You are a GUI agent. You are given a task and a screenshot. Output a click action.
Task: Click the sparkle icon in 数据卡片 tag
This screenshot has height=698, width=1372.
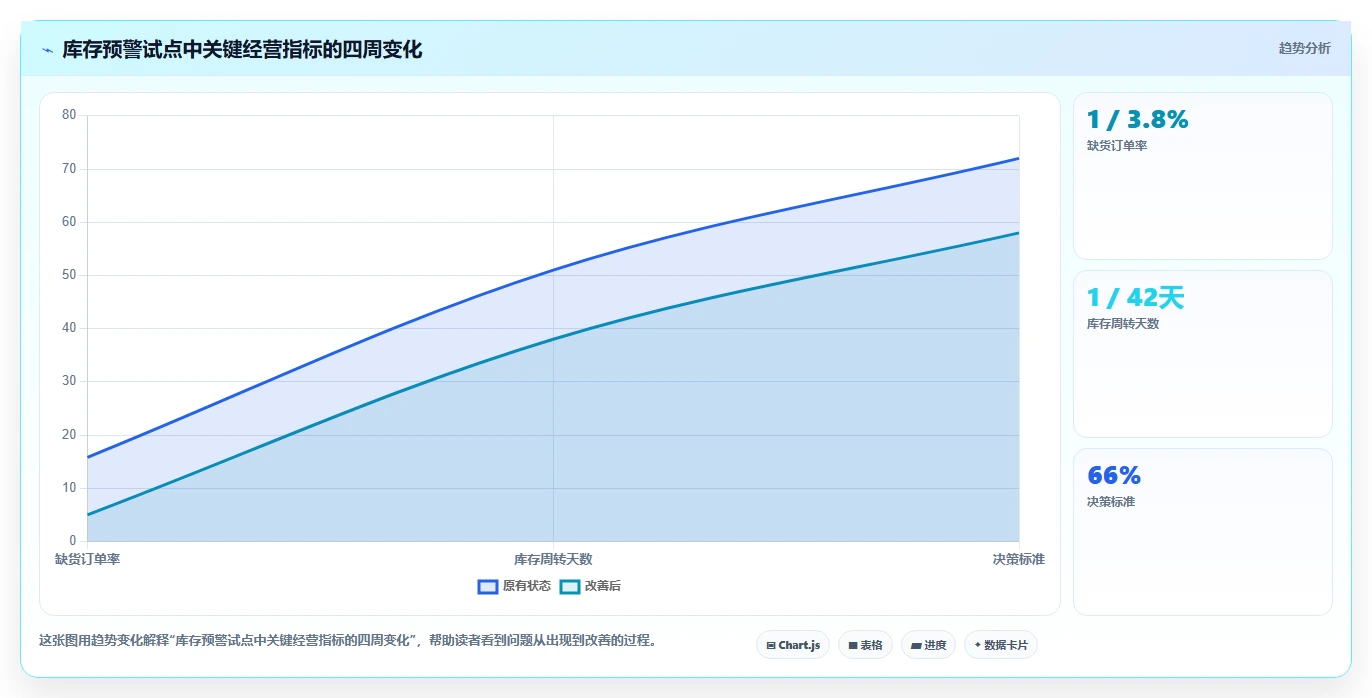[978, 645]
